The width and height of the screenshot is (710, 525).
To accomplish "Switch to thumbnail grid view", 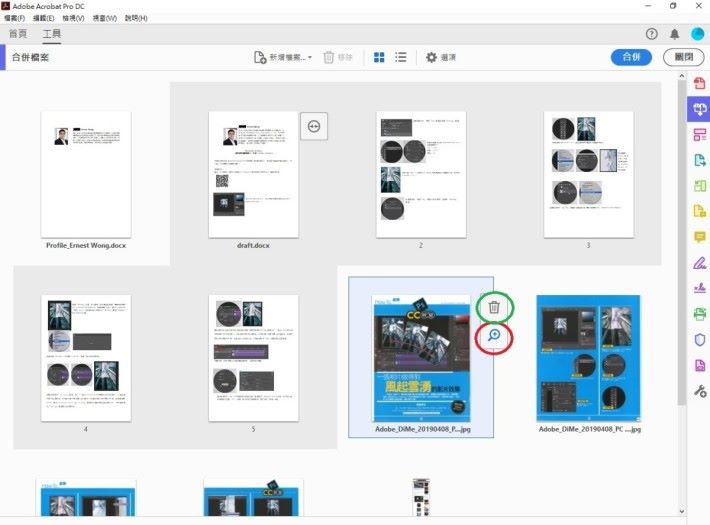I will [379, 58].
